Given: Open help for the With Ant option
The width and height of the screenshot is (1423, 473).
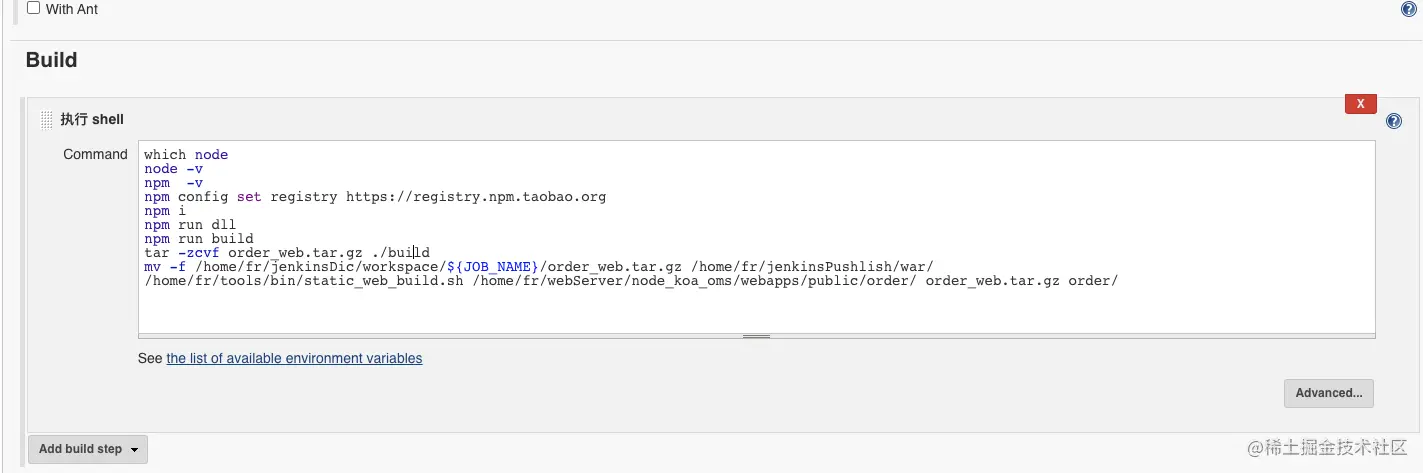Looking at the screenshot, I should pos(1408,9).
